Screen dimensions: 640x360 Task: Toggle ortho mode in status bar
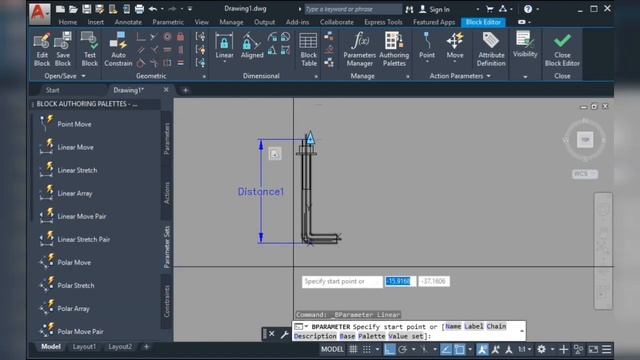(389, 349)
